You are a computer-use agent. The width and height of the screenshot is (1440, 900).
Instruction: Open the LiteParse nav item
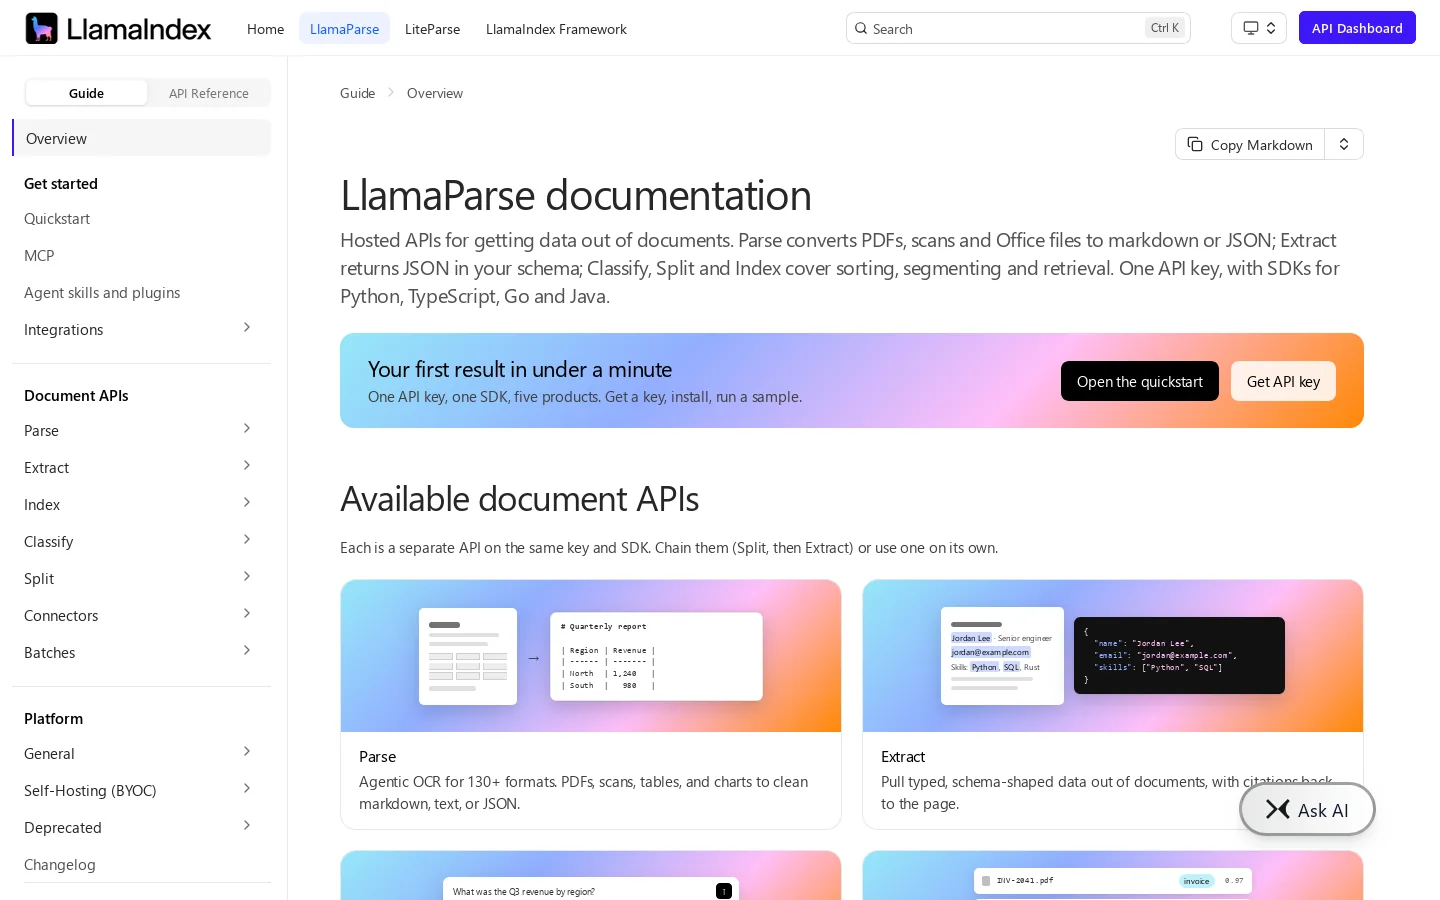click(432, 29)
